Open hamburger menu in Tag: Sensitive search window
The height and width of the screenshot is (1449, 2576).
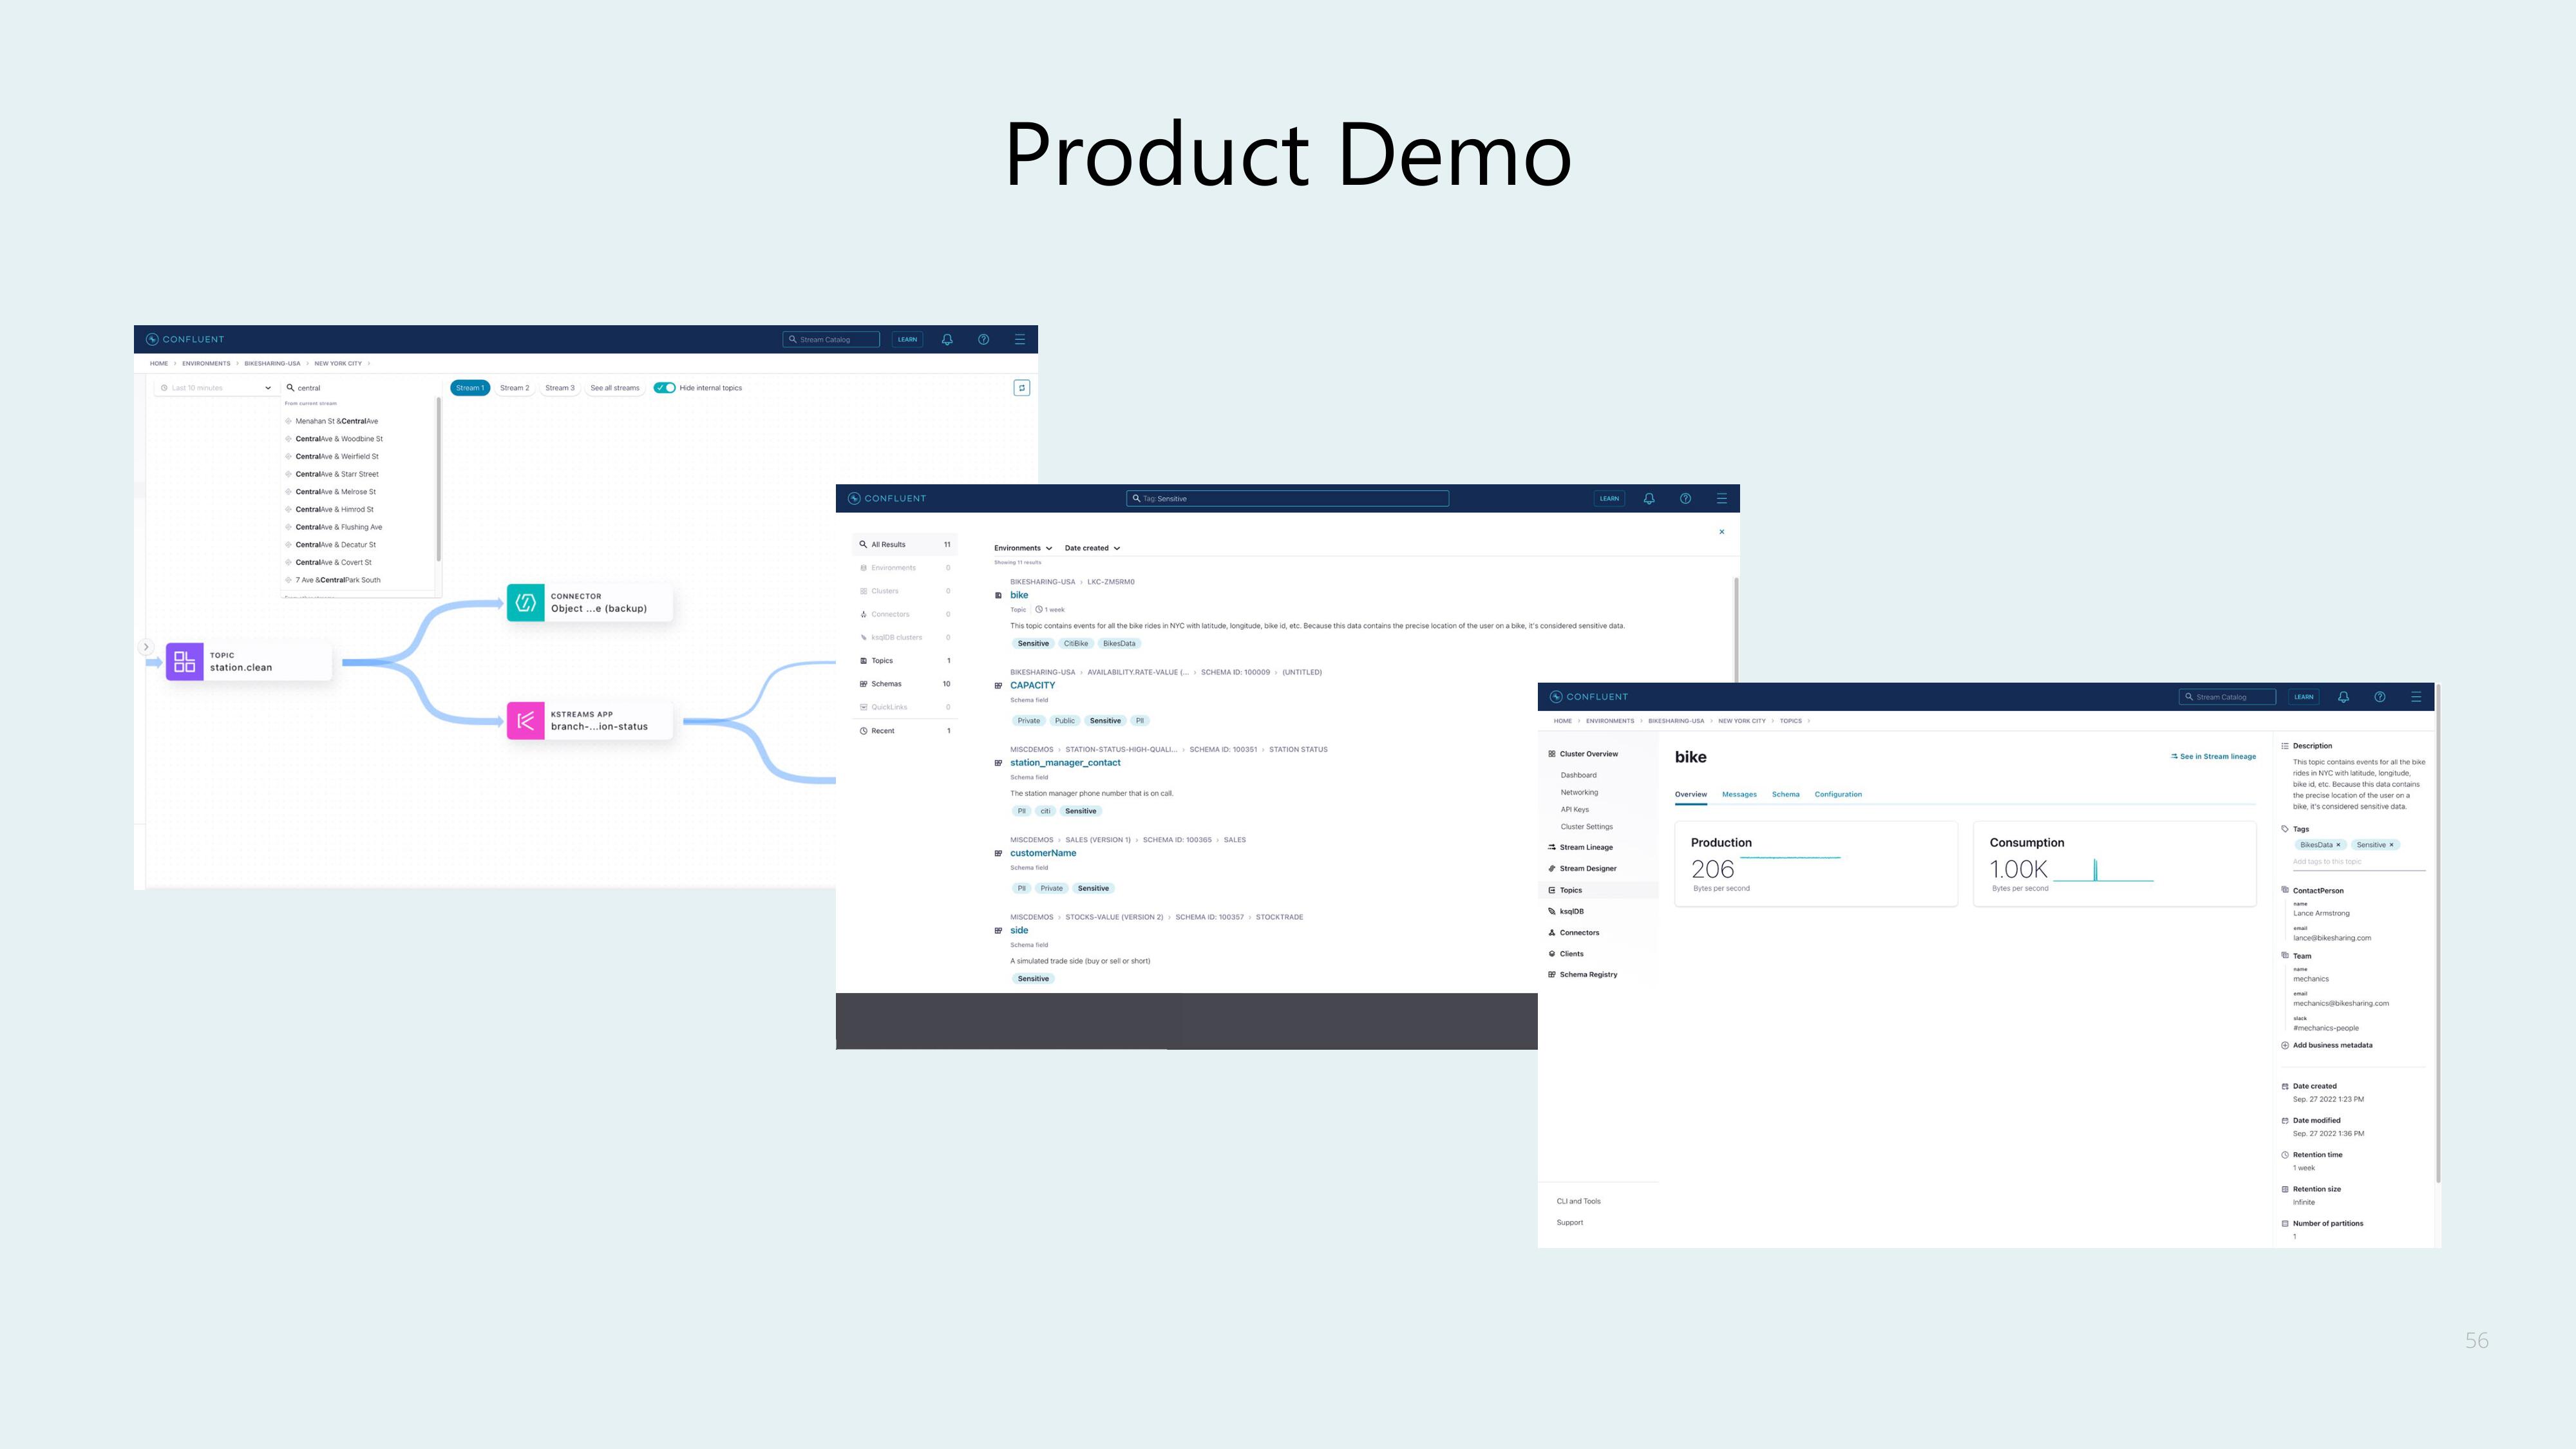[x=1721, y=498]
